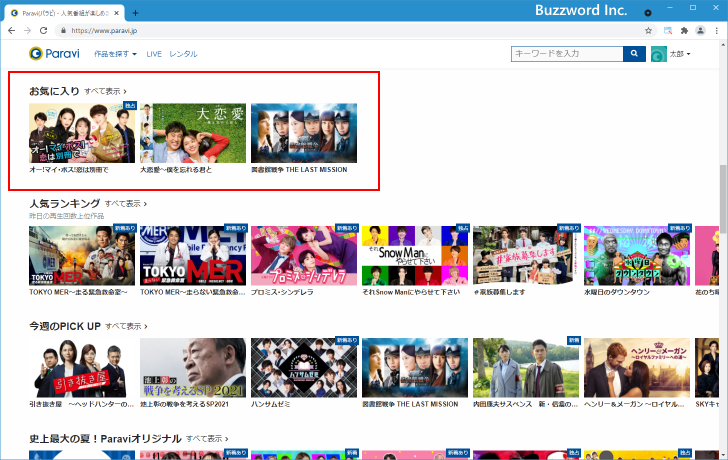Open the user avatar icon
This screenshot has width=728, height=460.
click(x=658, y=54)
